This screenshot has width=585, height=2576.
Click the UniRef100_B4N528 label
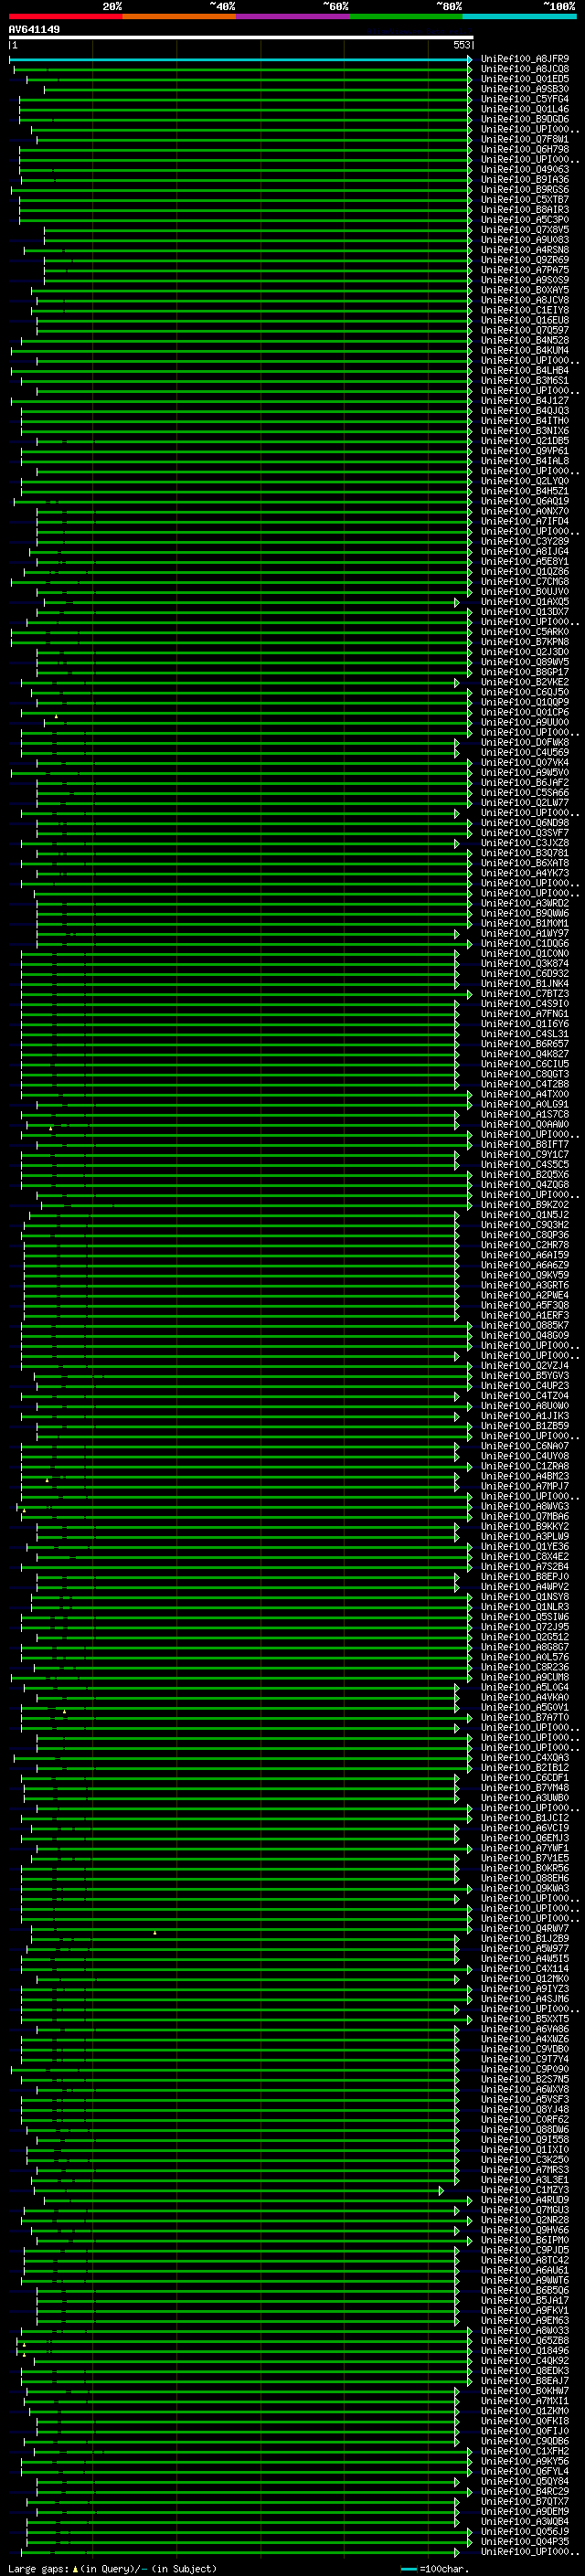[x=524, y=340]
